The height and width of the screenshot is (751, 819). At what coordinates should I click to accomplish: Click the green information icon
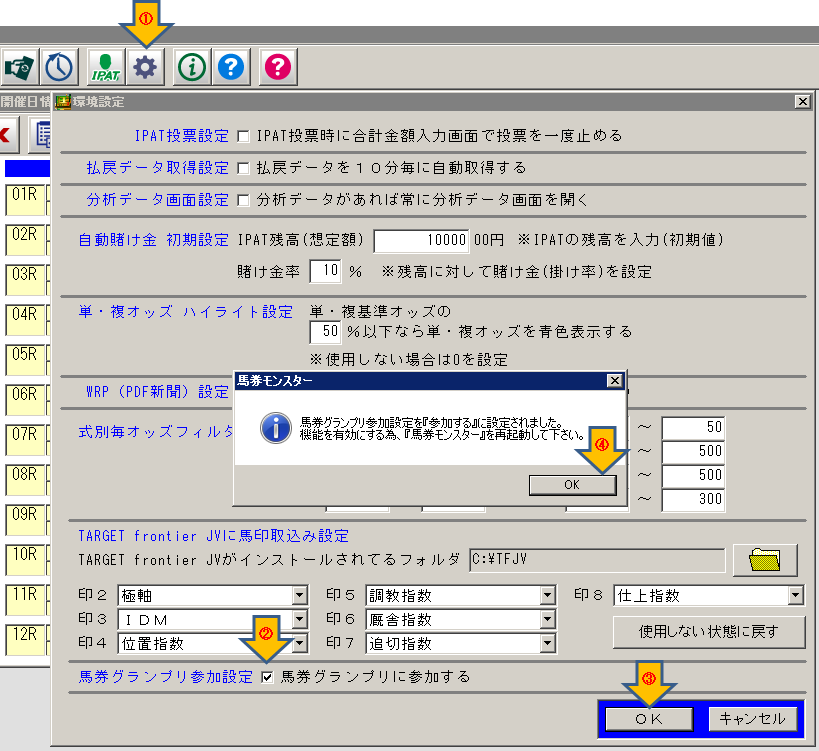point(192,67)
